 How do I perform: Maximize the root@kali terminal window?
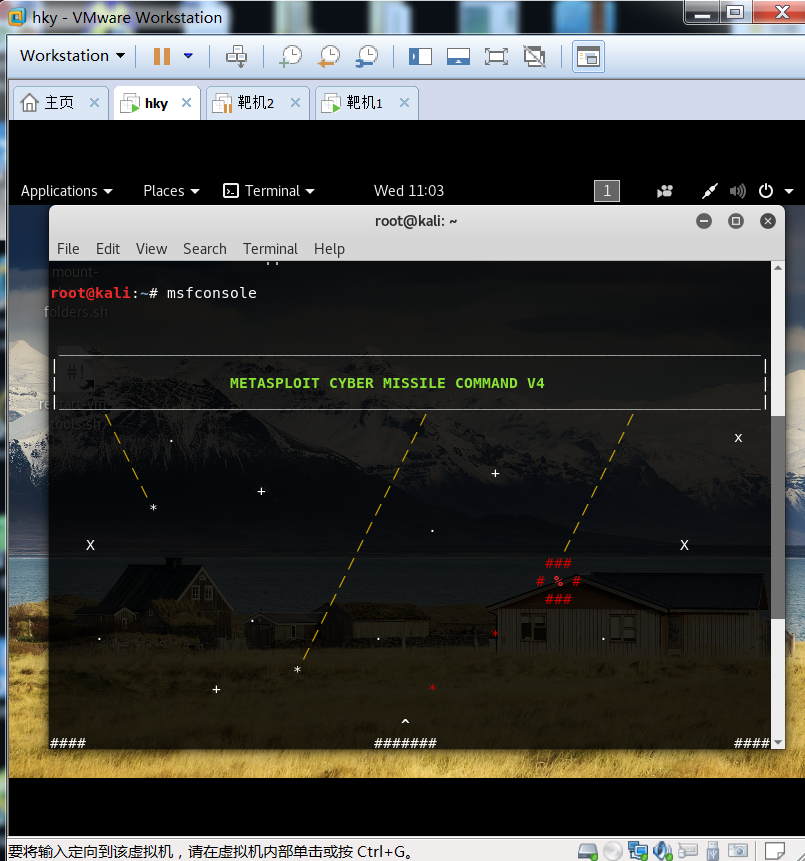coord(736,221)
